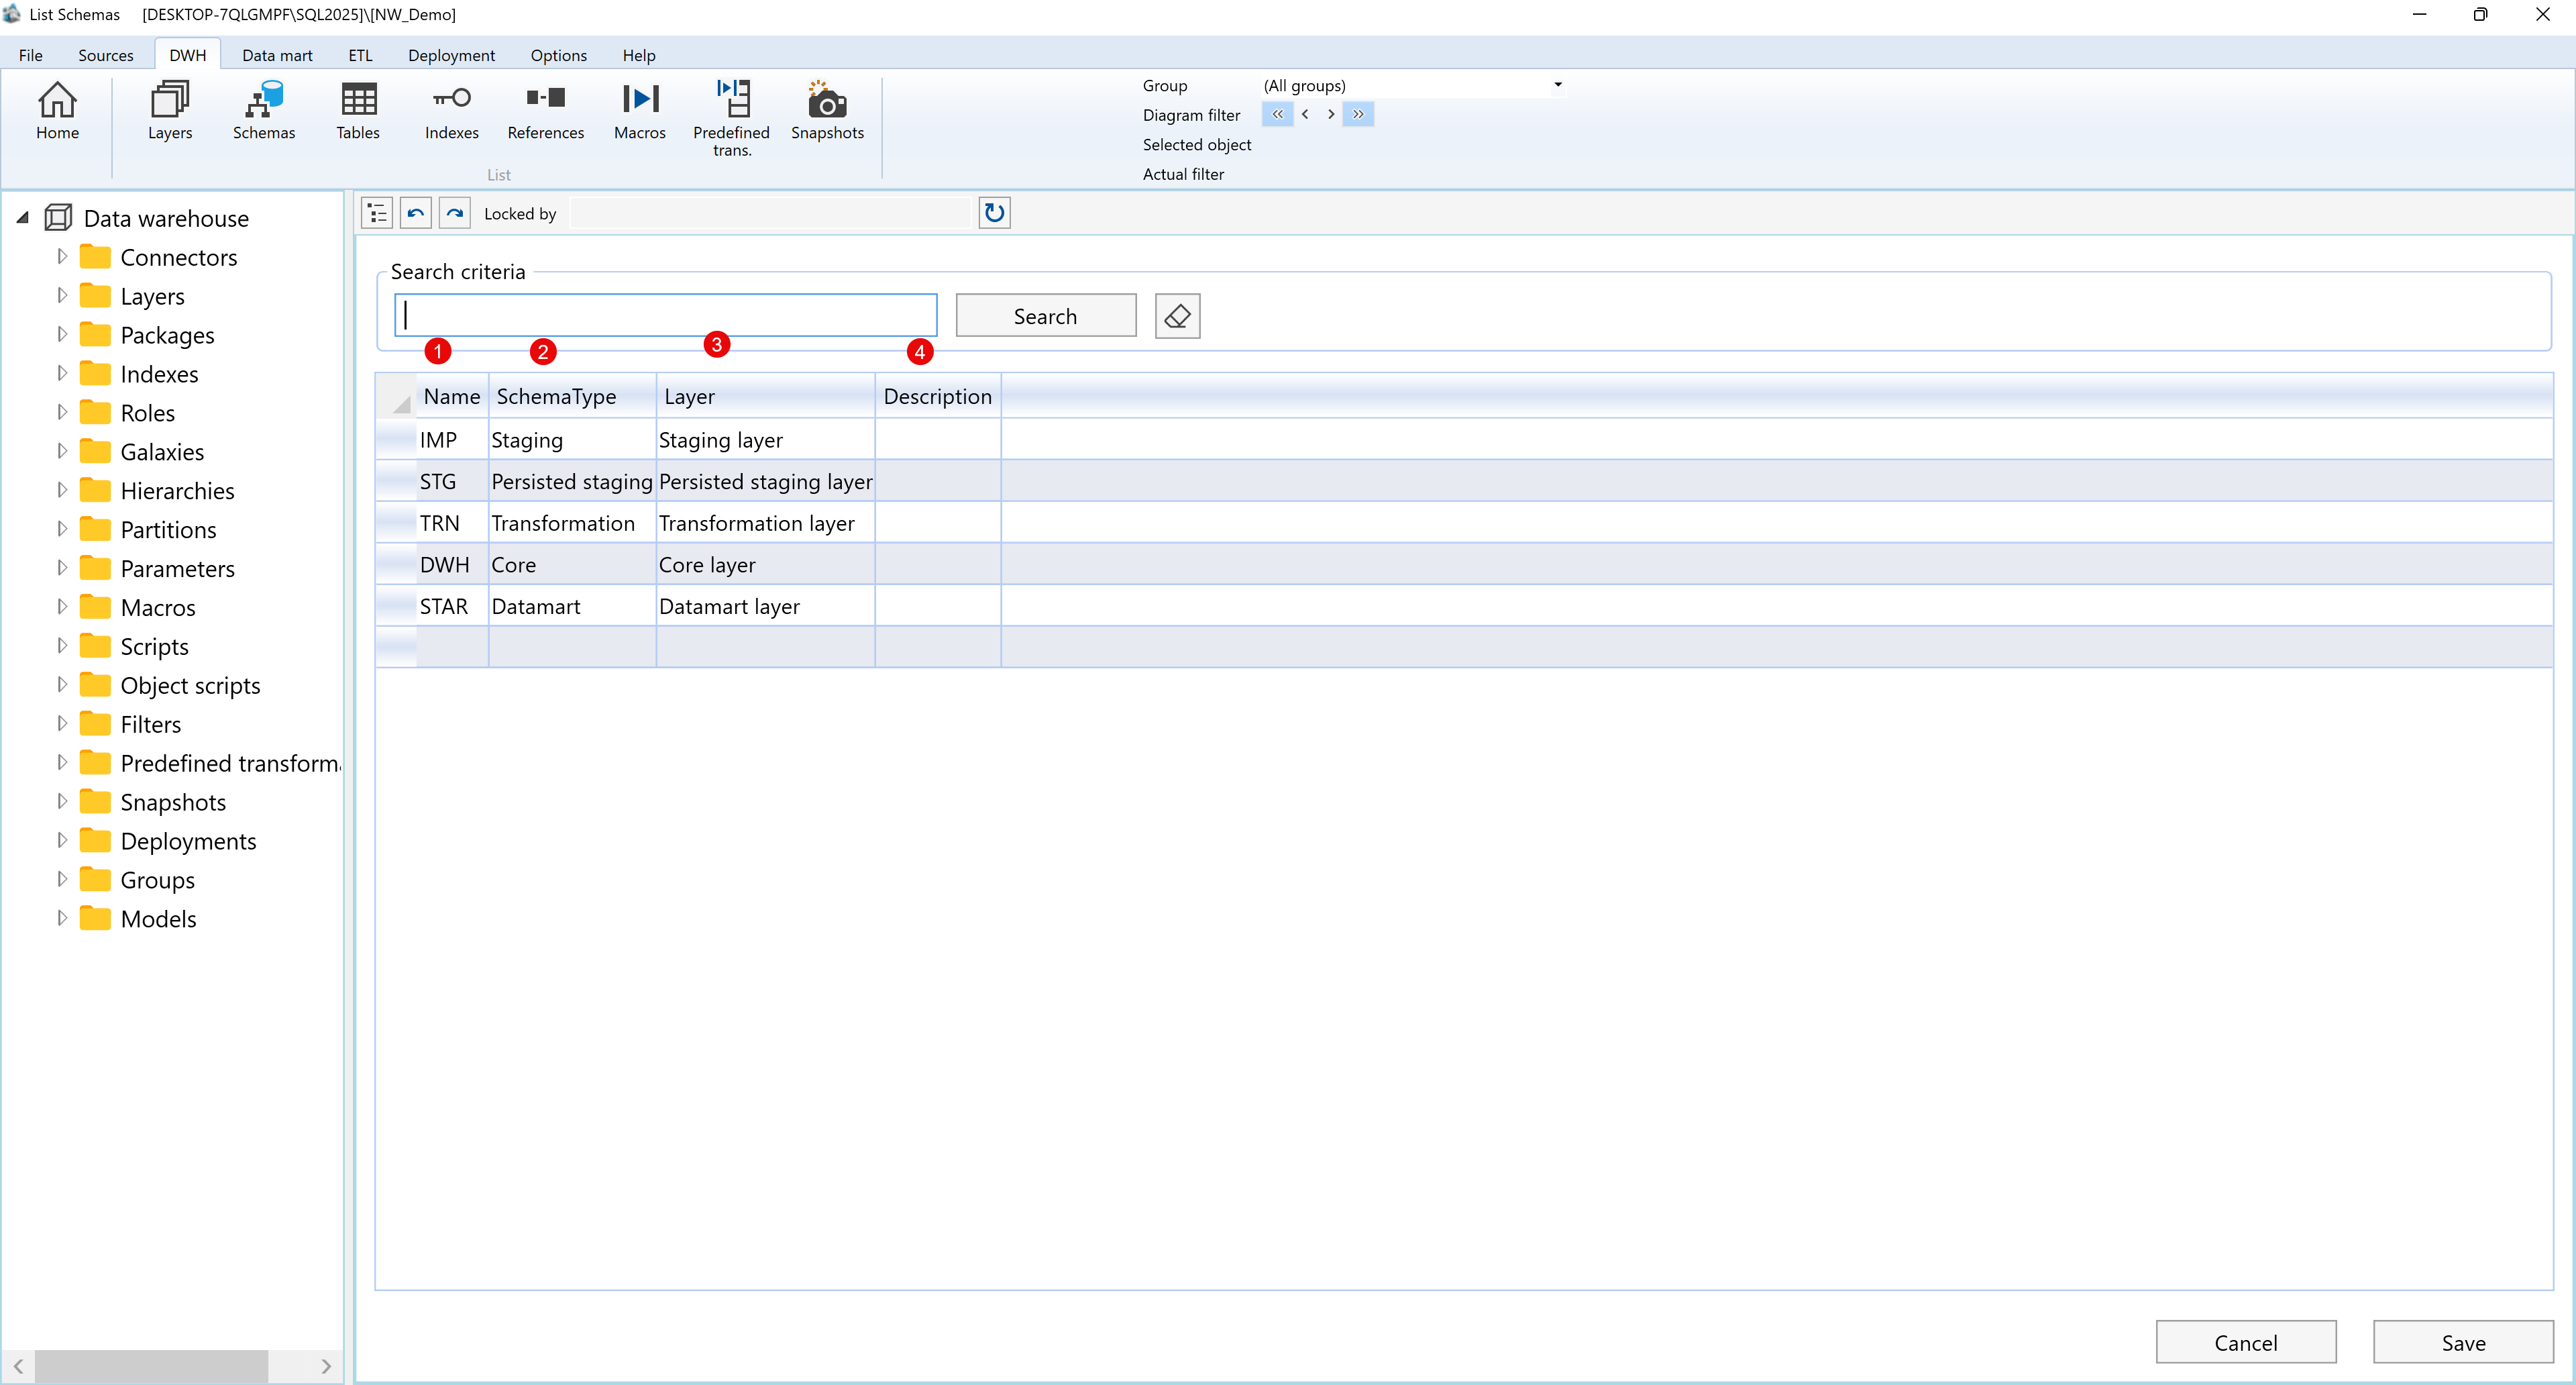This screenshot has height=1385, width=2576.
Task: Open the Tables list icon
Action: click(x=357, y=110)
